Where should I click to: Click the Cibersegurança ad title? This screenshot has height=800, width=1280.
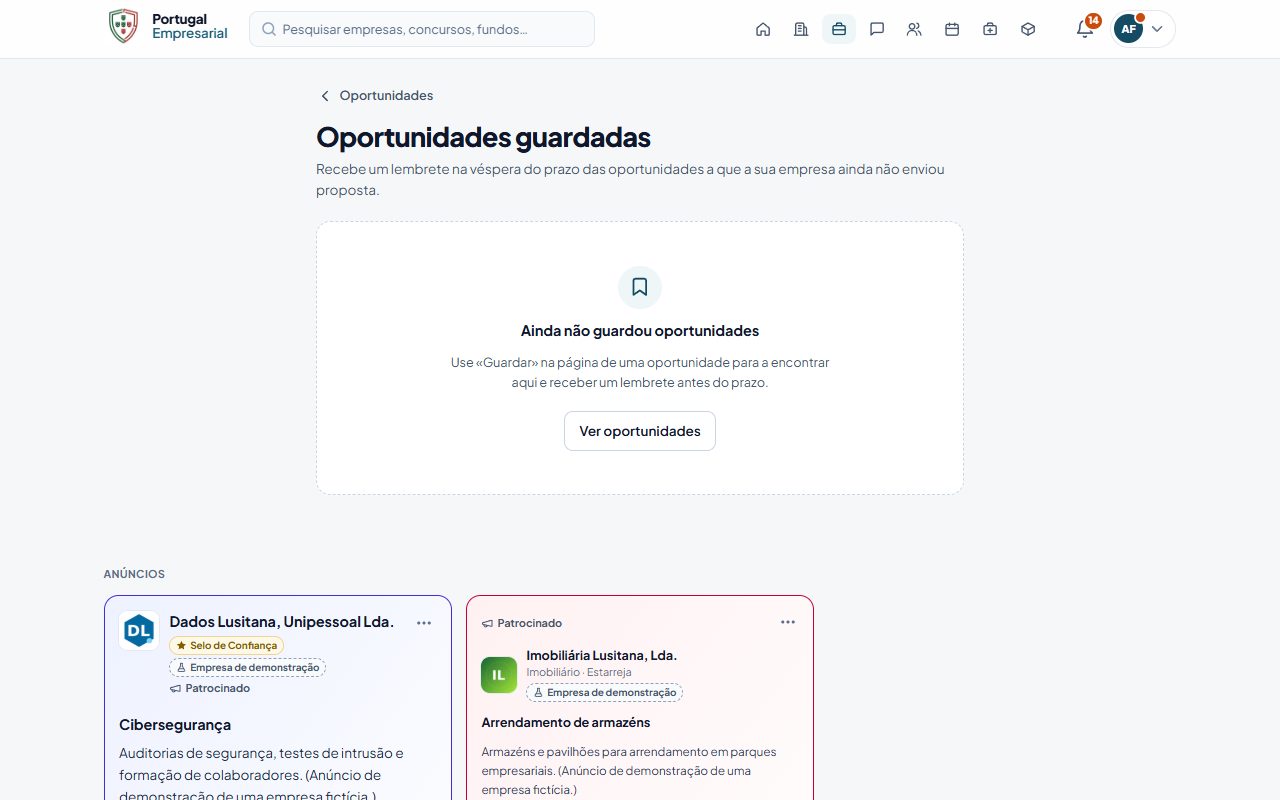[x=175, y=725]
